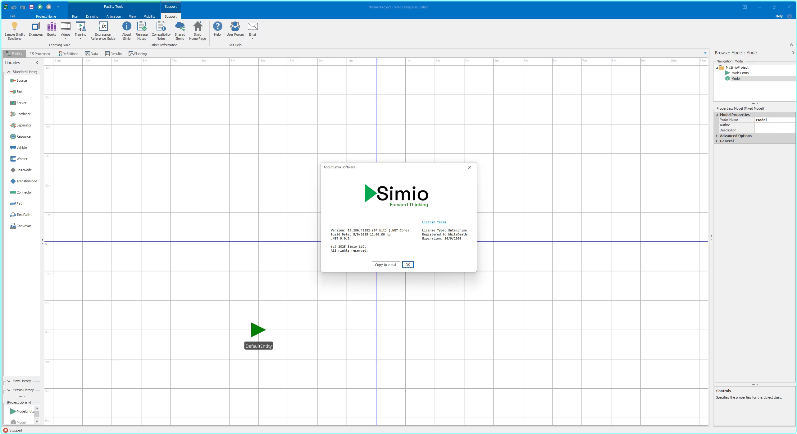The height and width of the screenshot is (434, 797).
Task: Select the TransferNode object in Standard Library
Action: pos(23,181)
